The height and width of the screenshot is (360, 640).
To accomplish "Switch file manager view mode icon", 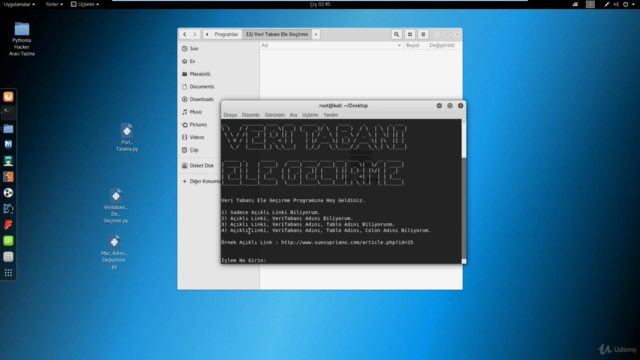I will pos(410,34).
